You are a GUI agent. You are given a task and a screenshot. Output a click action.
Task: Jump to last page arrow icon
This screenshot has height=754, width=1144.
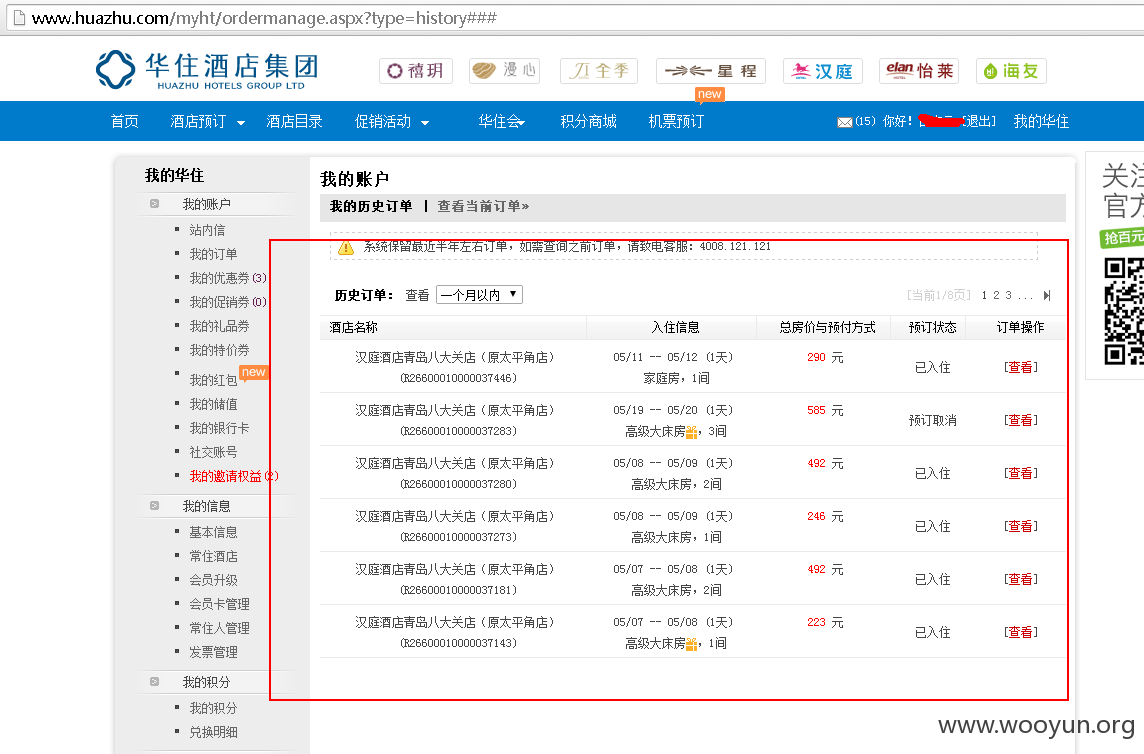(x=1047, y=296)
